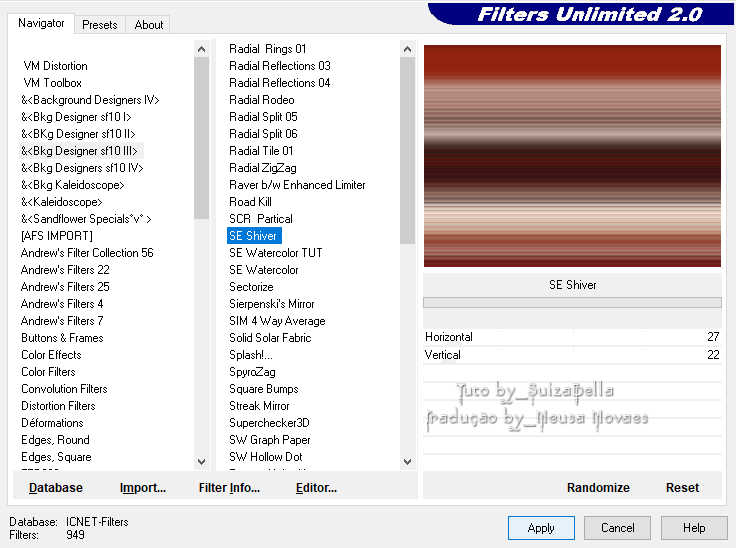This screenshot has height=548, width=736.
Task: Click the Apply button
Action: [x=541, y=528]
